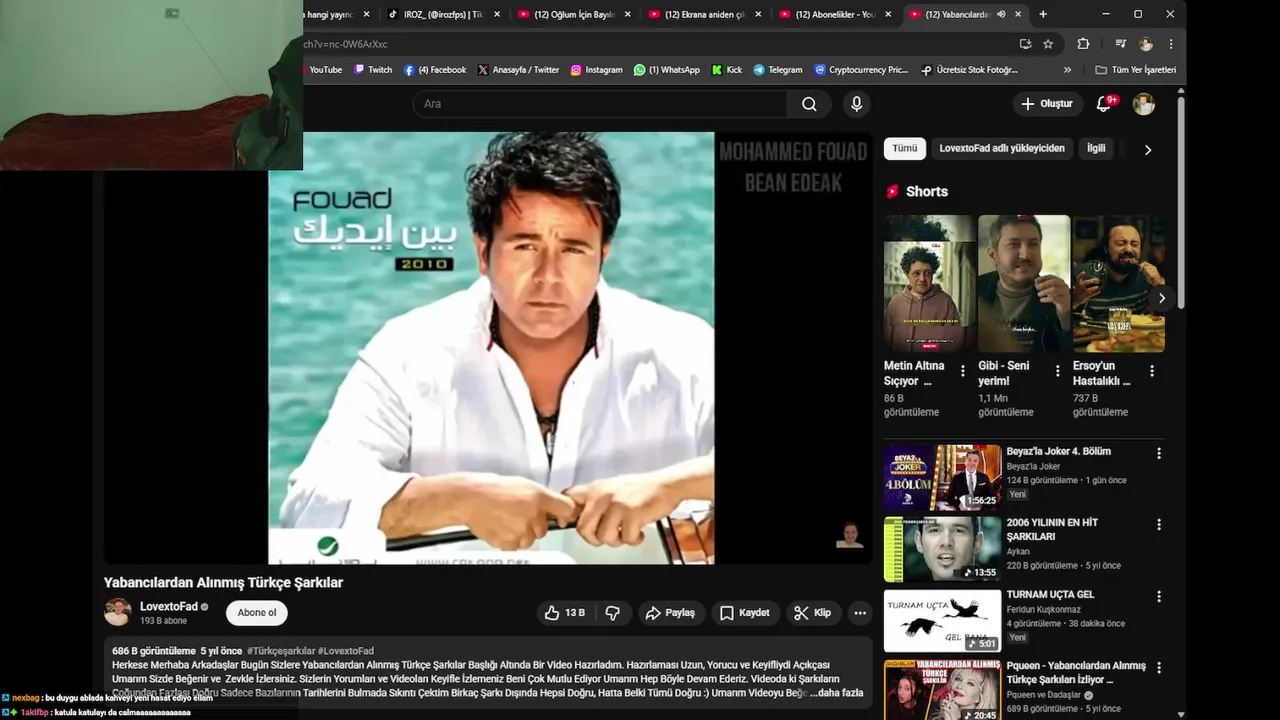
Task: Open the WhatsApp bookmark
Action: (666, 70)
